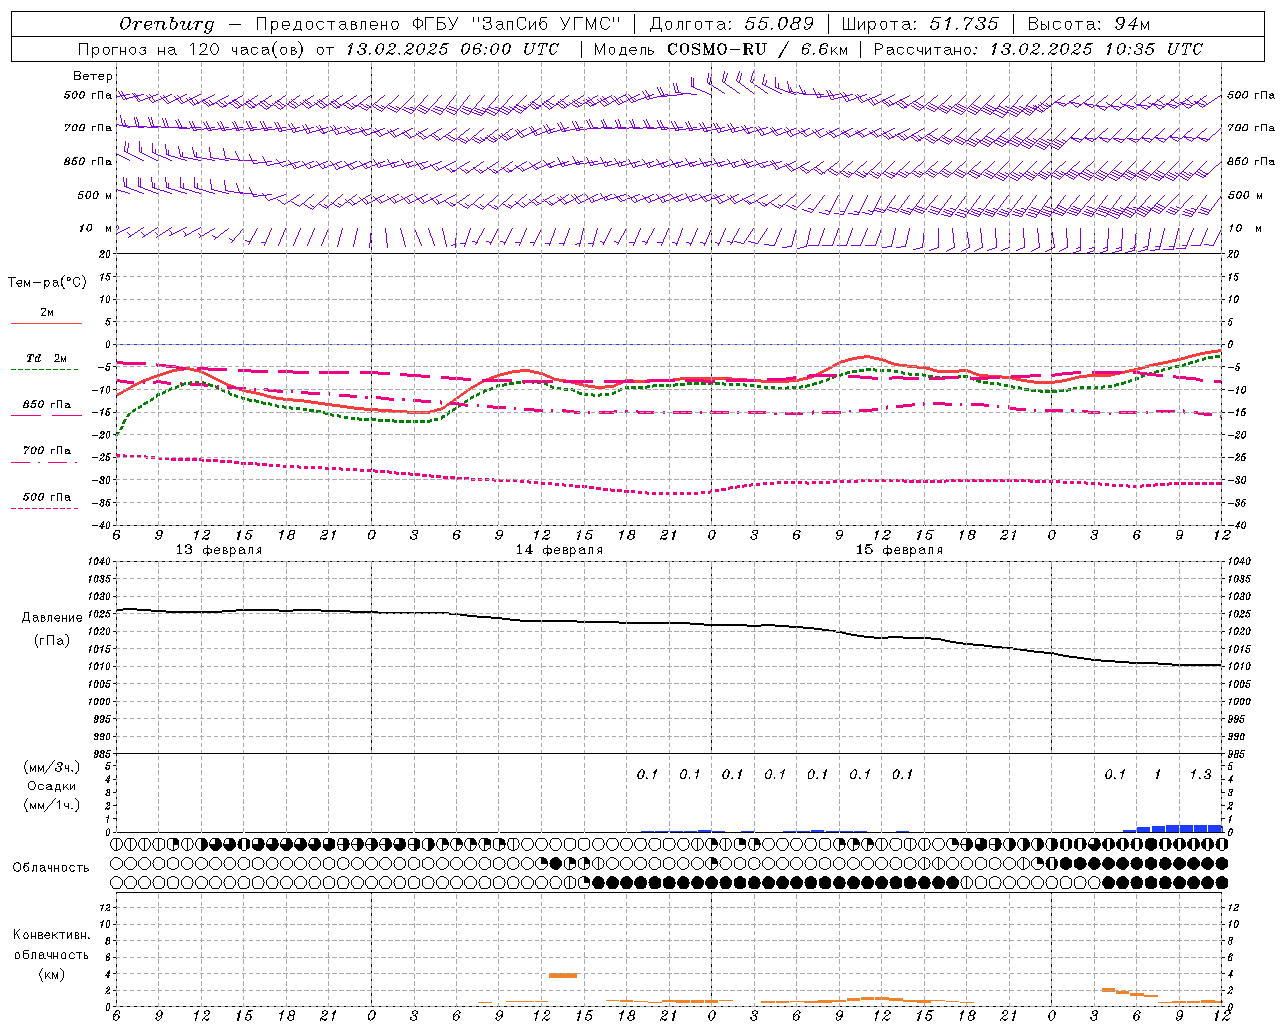Select the Тем-ра(°C) axis label
Screen dimensions: 1280x1024
[x=47, y=283]
